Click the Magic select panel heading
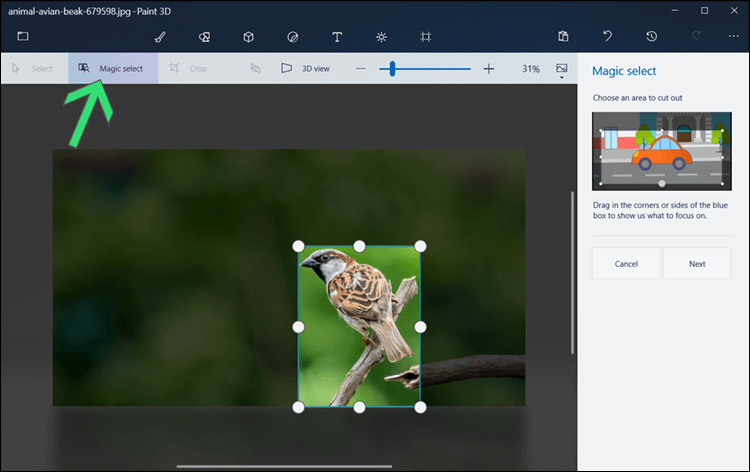The image size is (750, 472). (x=624, y=71)
